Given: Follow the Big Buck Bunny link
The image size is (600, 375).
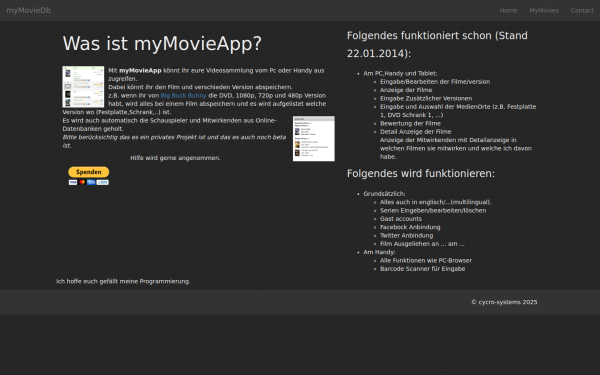Looking at the screenshot, I should click(x=183, y=95).
